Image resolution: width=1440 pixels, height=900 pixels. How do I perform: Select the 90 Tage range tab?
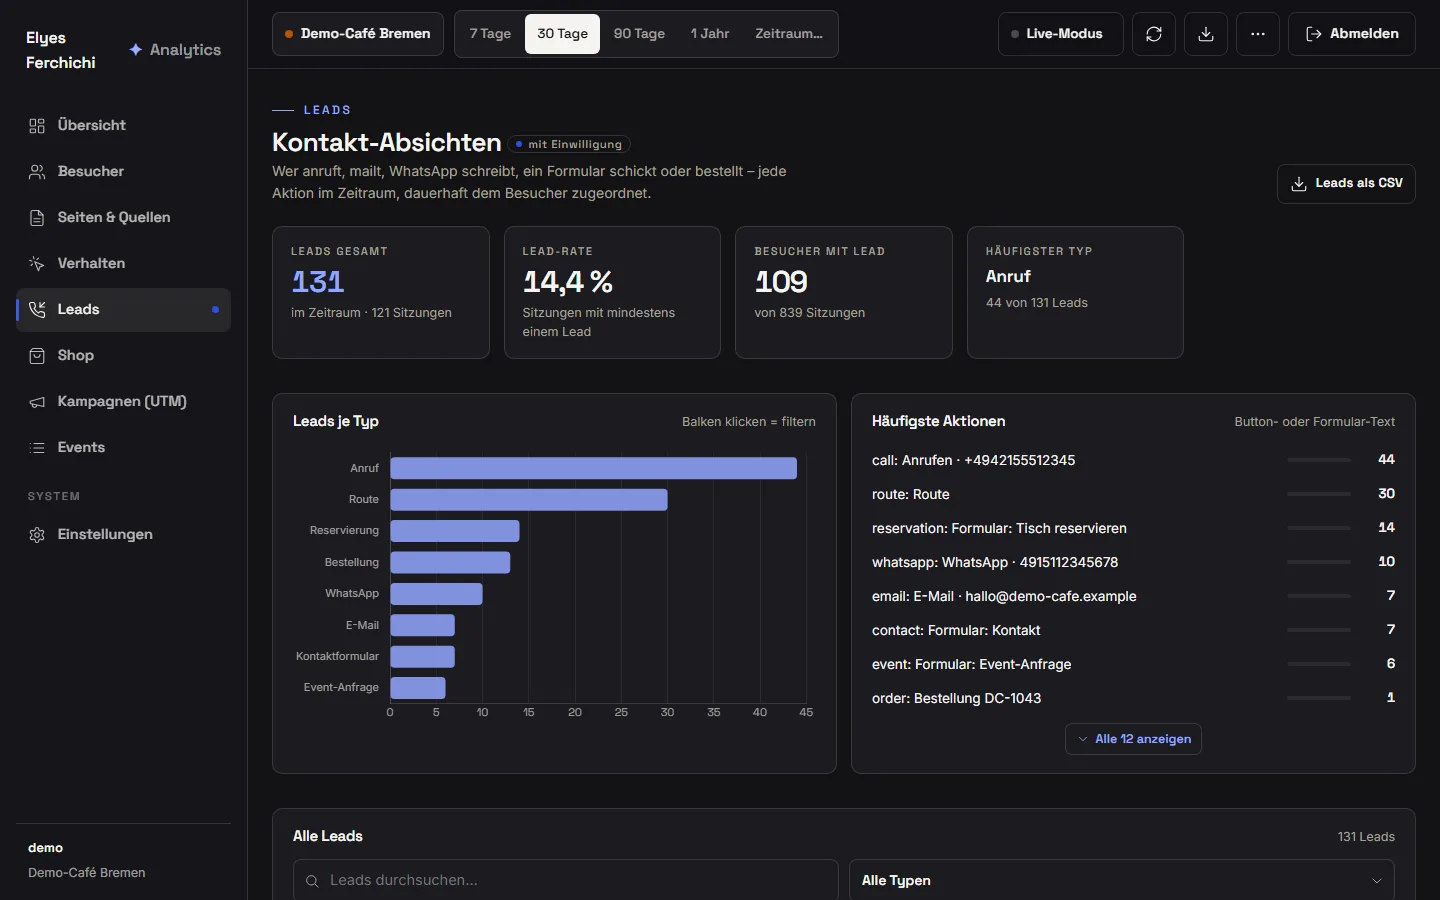pyautogui.click(x=639, y=34)
